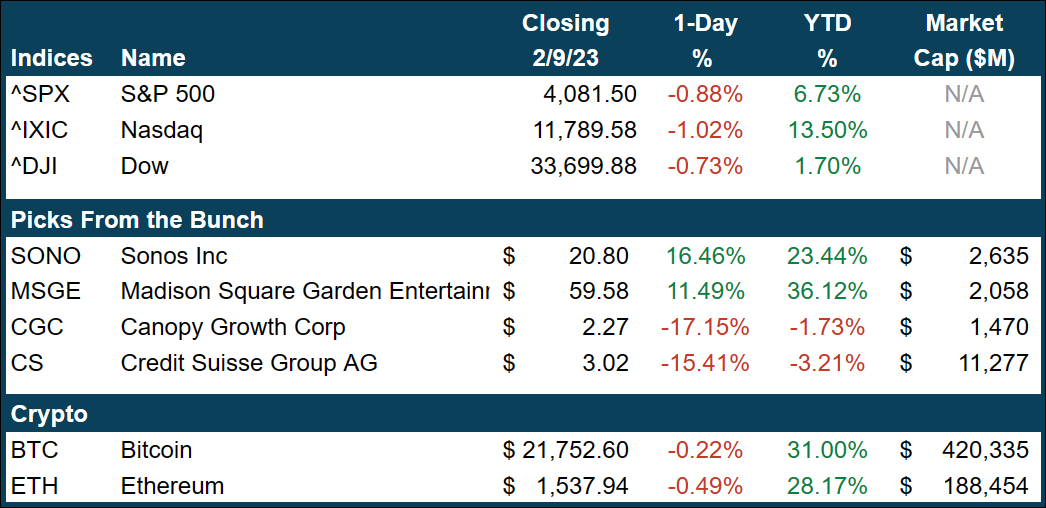Select the Nasdaq index name
This screenshot has width=1046, height=508.
point(152,130)
